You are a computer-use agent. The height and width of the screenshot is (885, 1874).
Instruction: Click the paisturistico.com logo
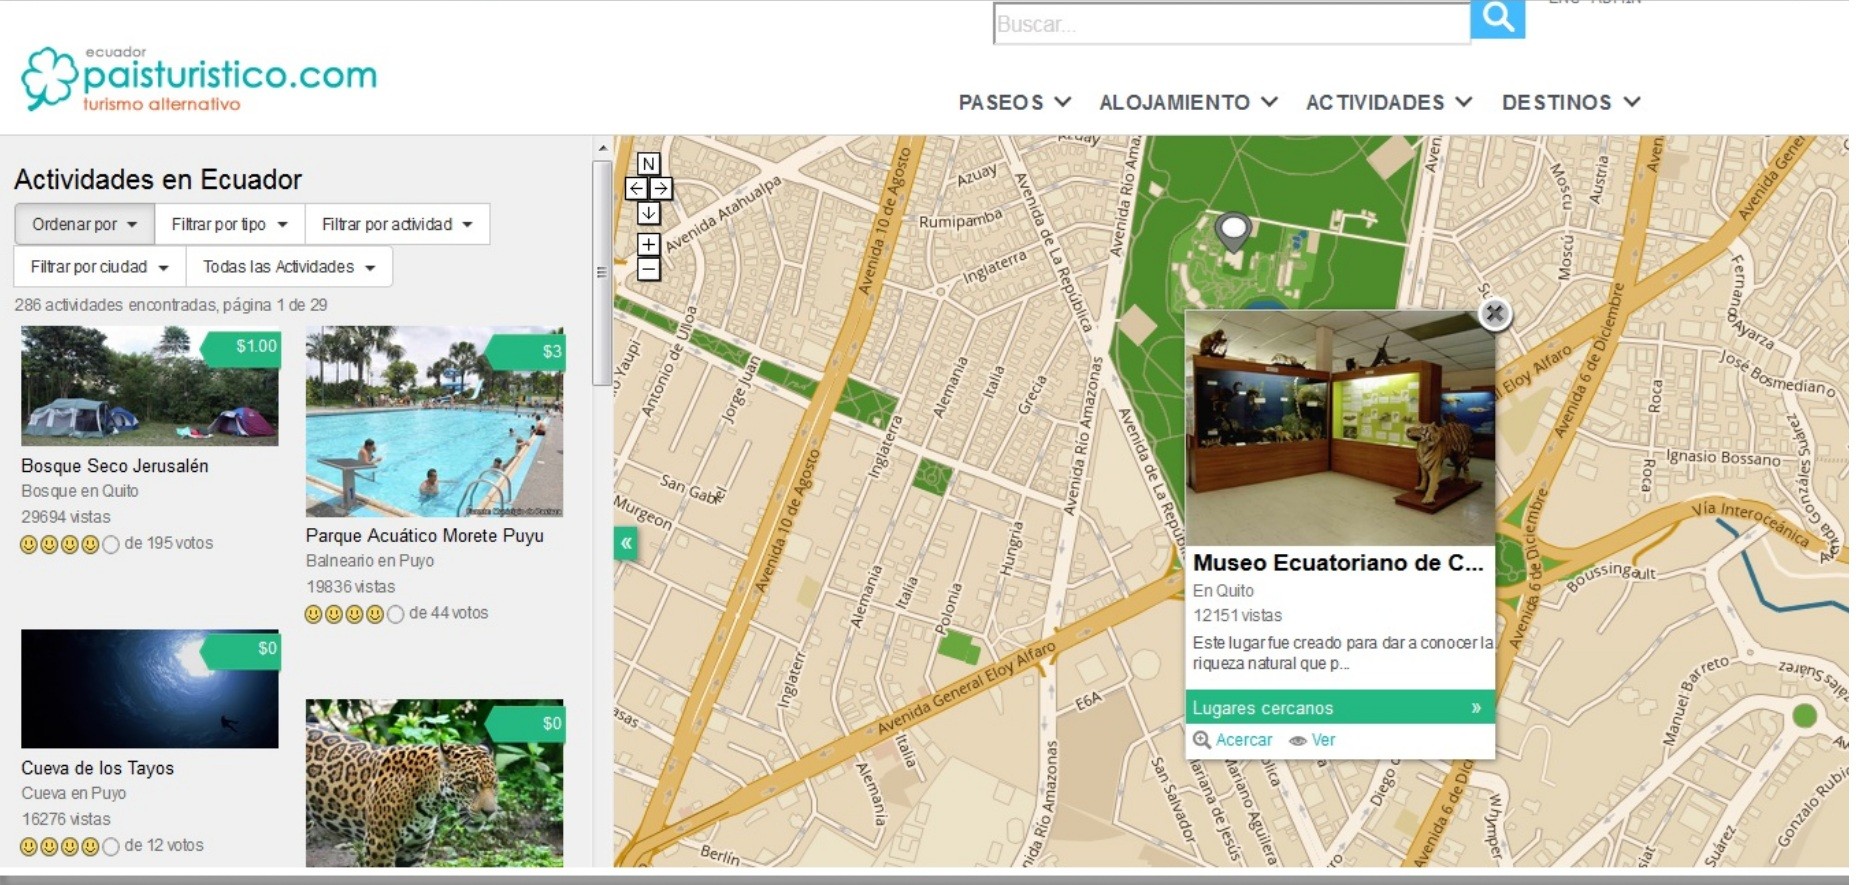199,78
